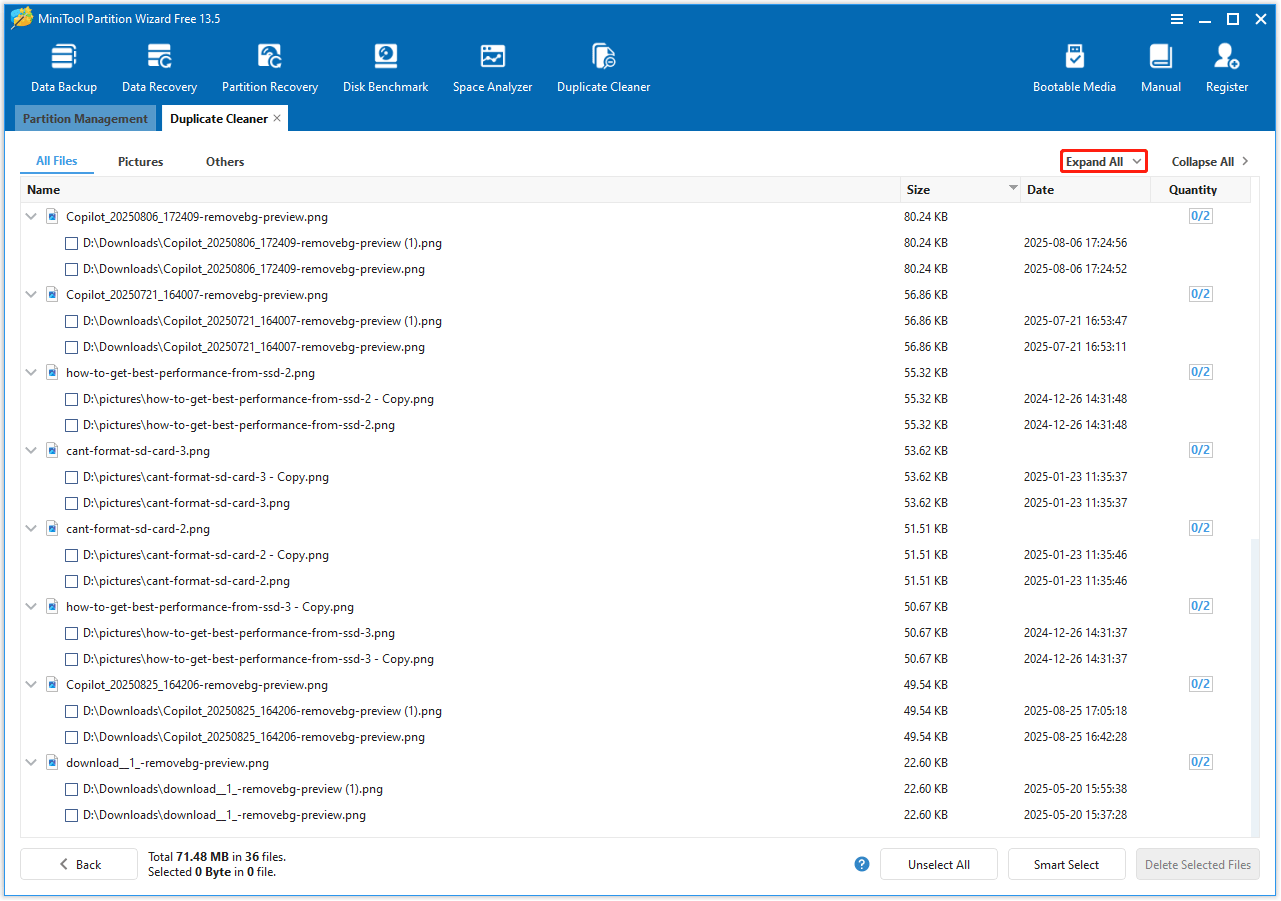
Task: Switch to the Partition Management tab
Action: (x=85, y=119)
